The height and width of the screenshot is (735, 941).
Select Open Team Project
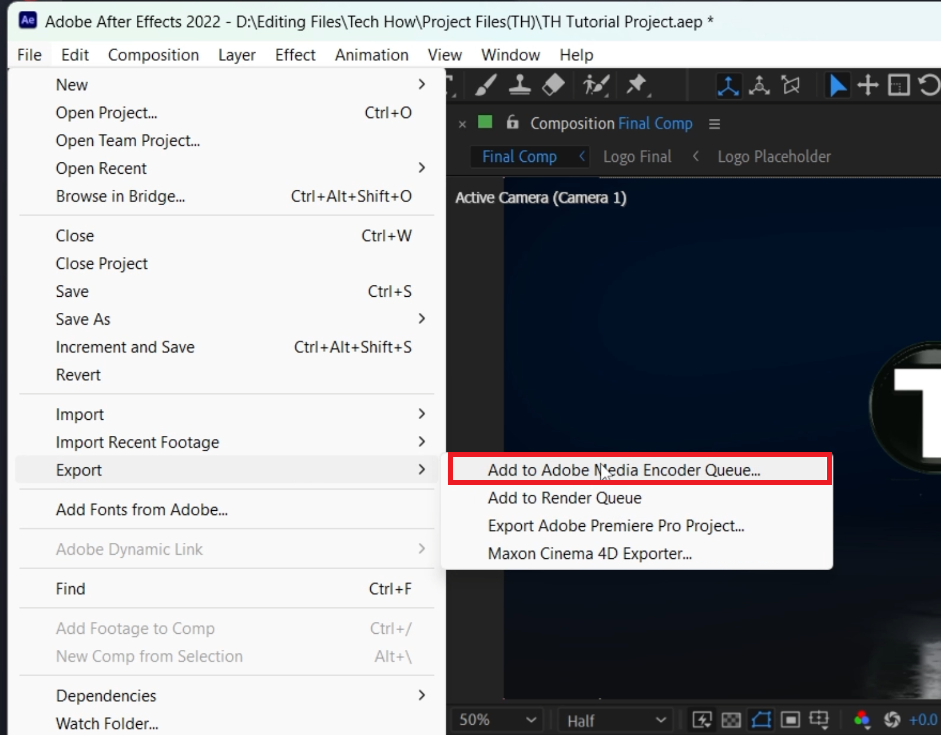(x=226, y=140)
